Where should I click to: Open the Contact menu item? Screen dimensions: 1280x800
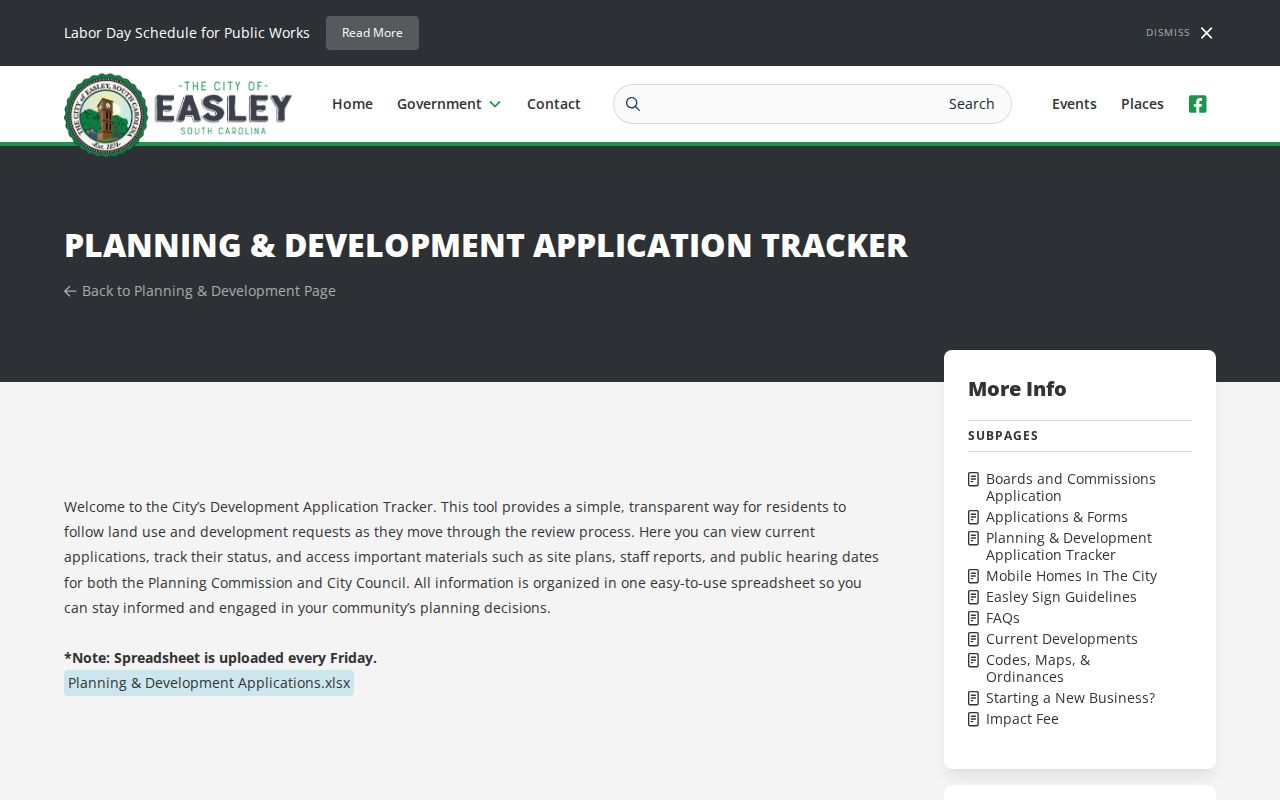(x=554, y=104)
